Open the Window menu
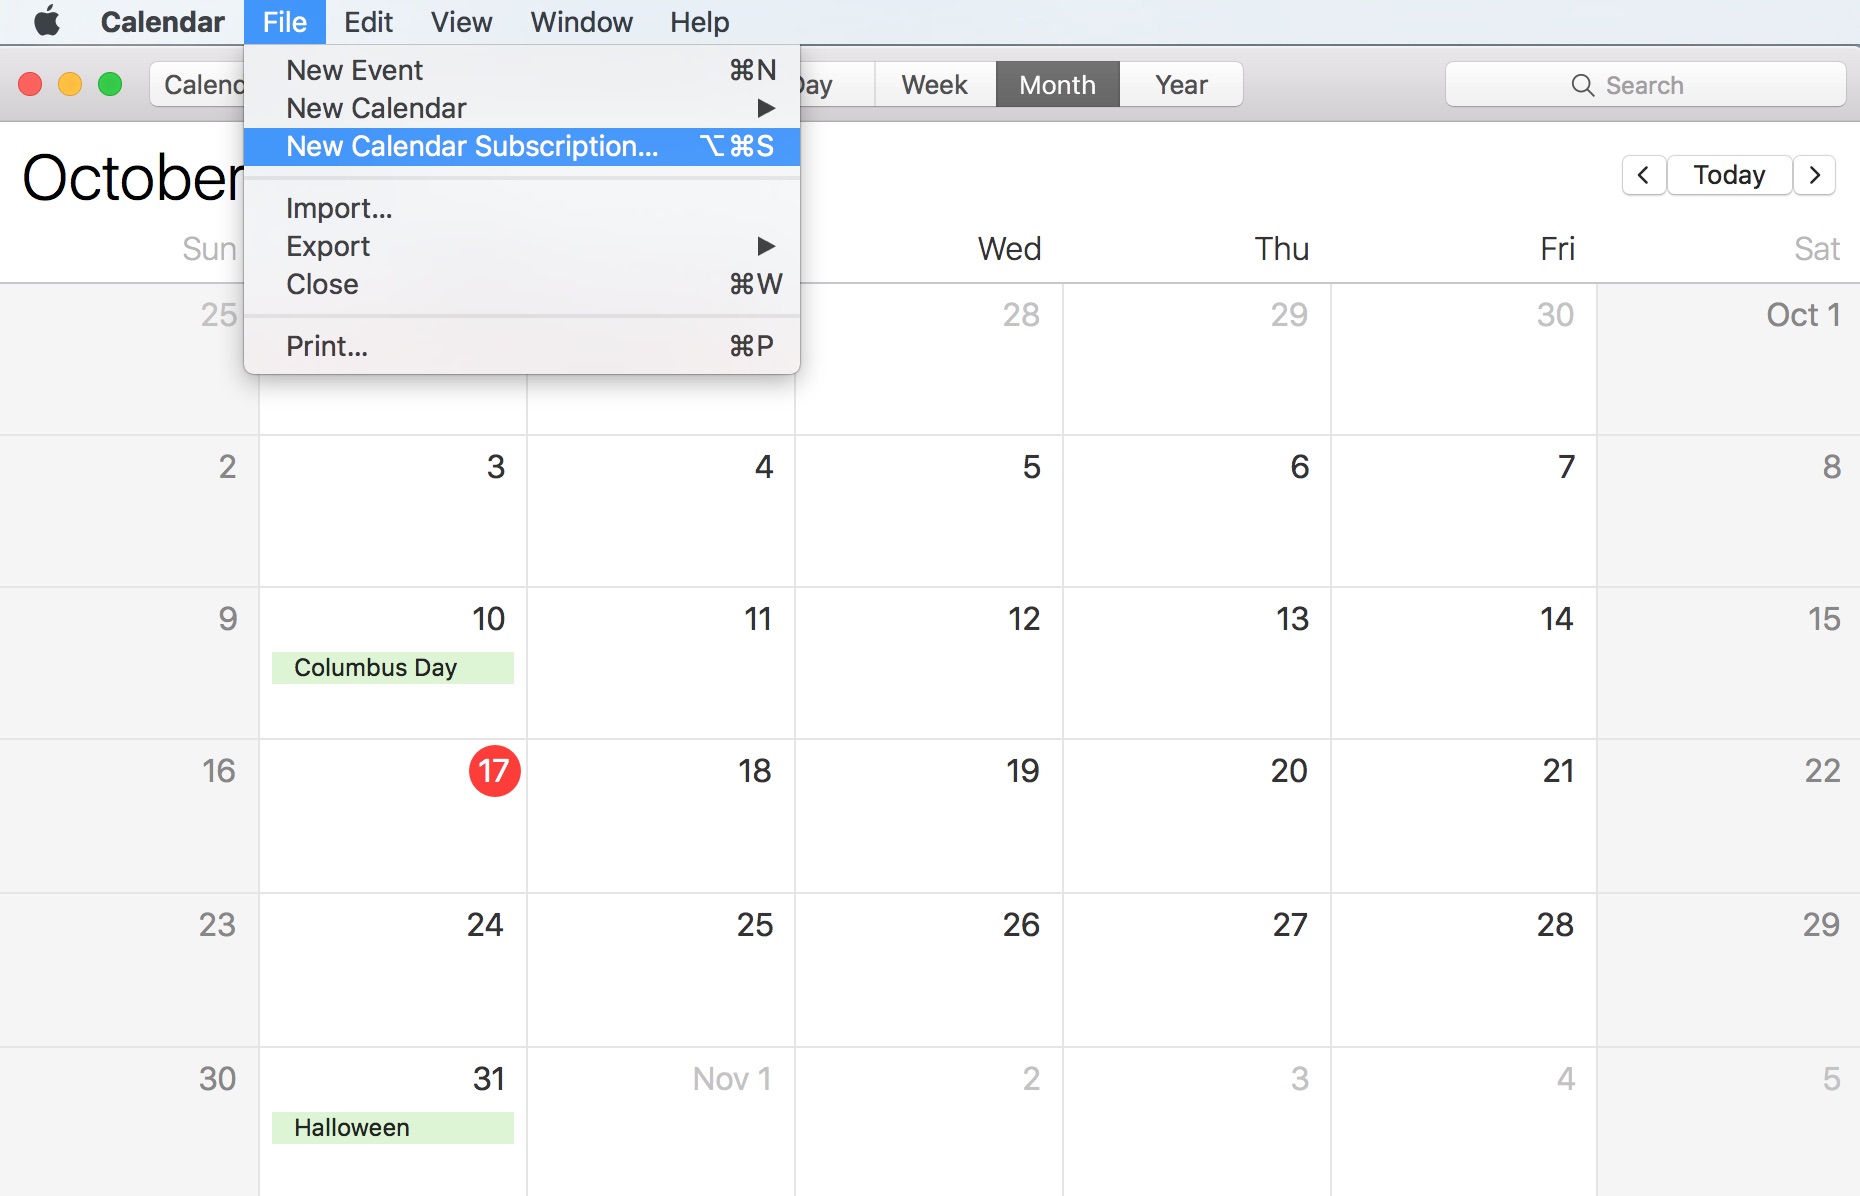Image resolution: width=1860 pixels, height=1196 pixels. [x=581, y=22]
